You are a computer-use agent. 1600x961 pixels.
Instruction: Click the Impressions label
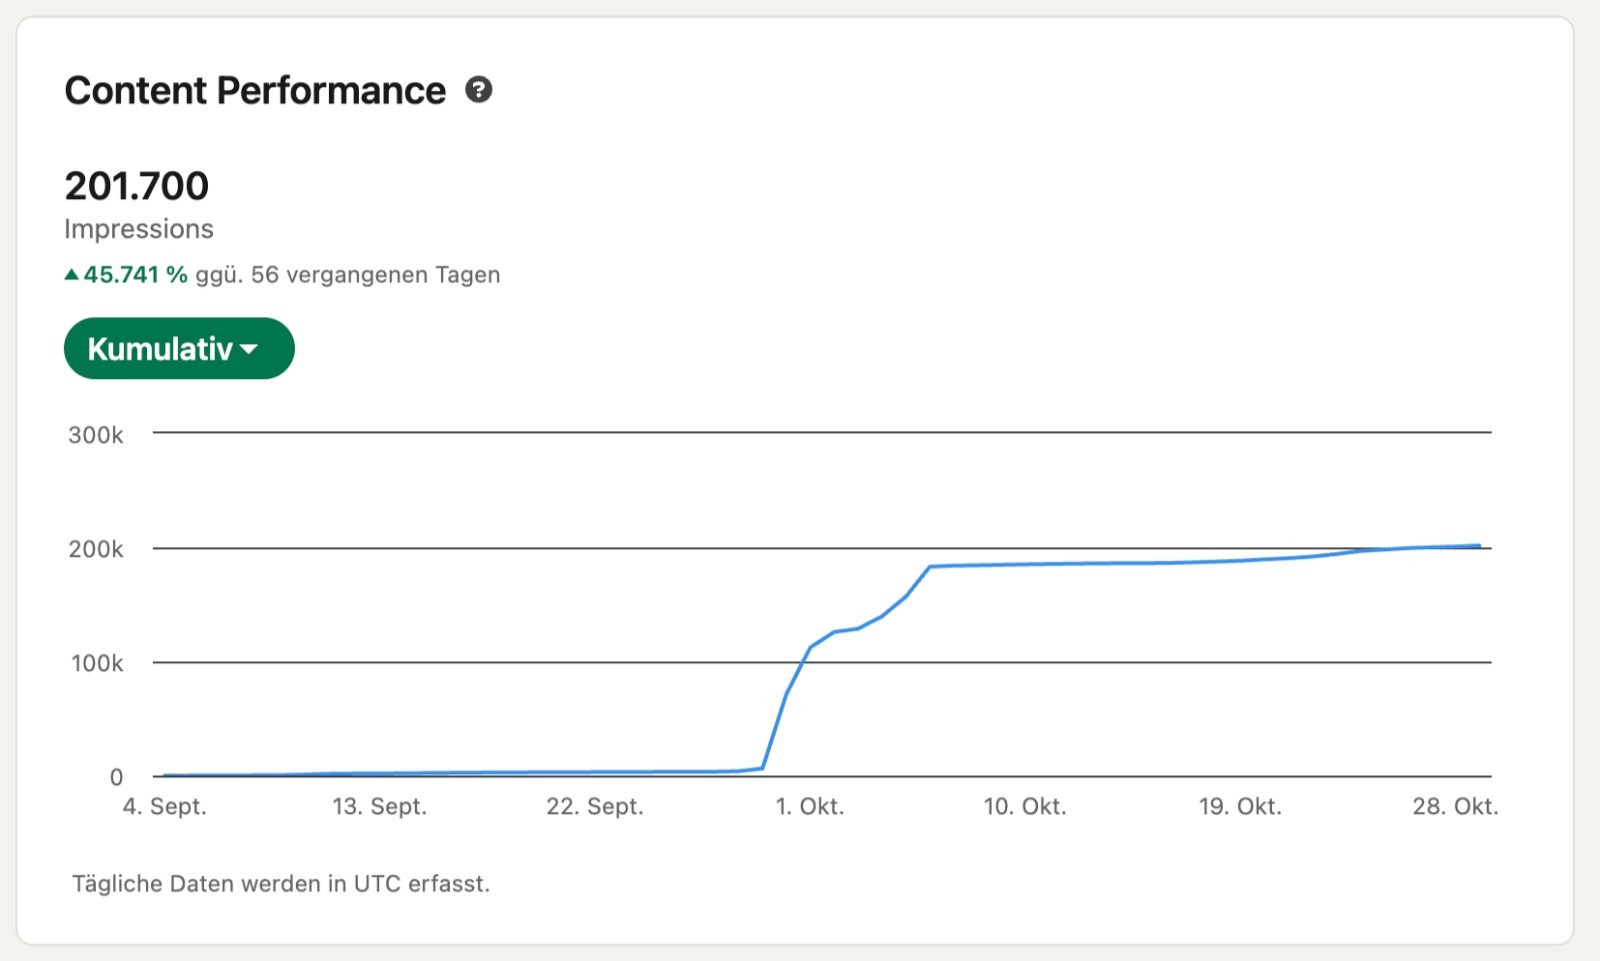tap(139, 229)
